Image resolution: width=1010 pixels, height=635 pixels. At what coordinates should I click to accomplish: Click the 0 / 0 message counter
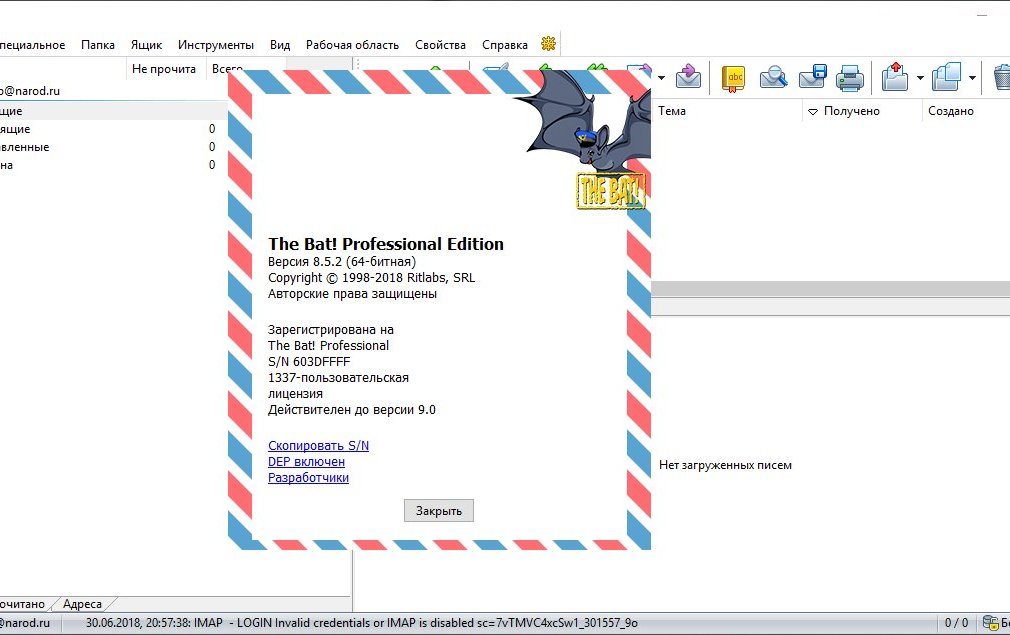click(x=956, y=623)
